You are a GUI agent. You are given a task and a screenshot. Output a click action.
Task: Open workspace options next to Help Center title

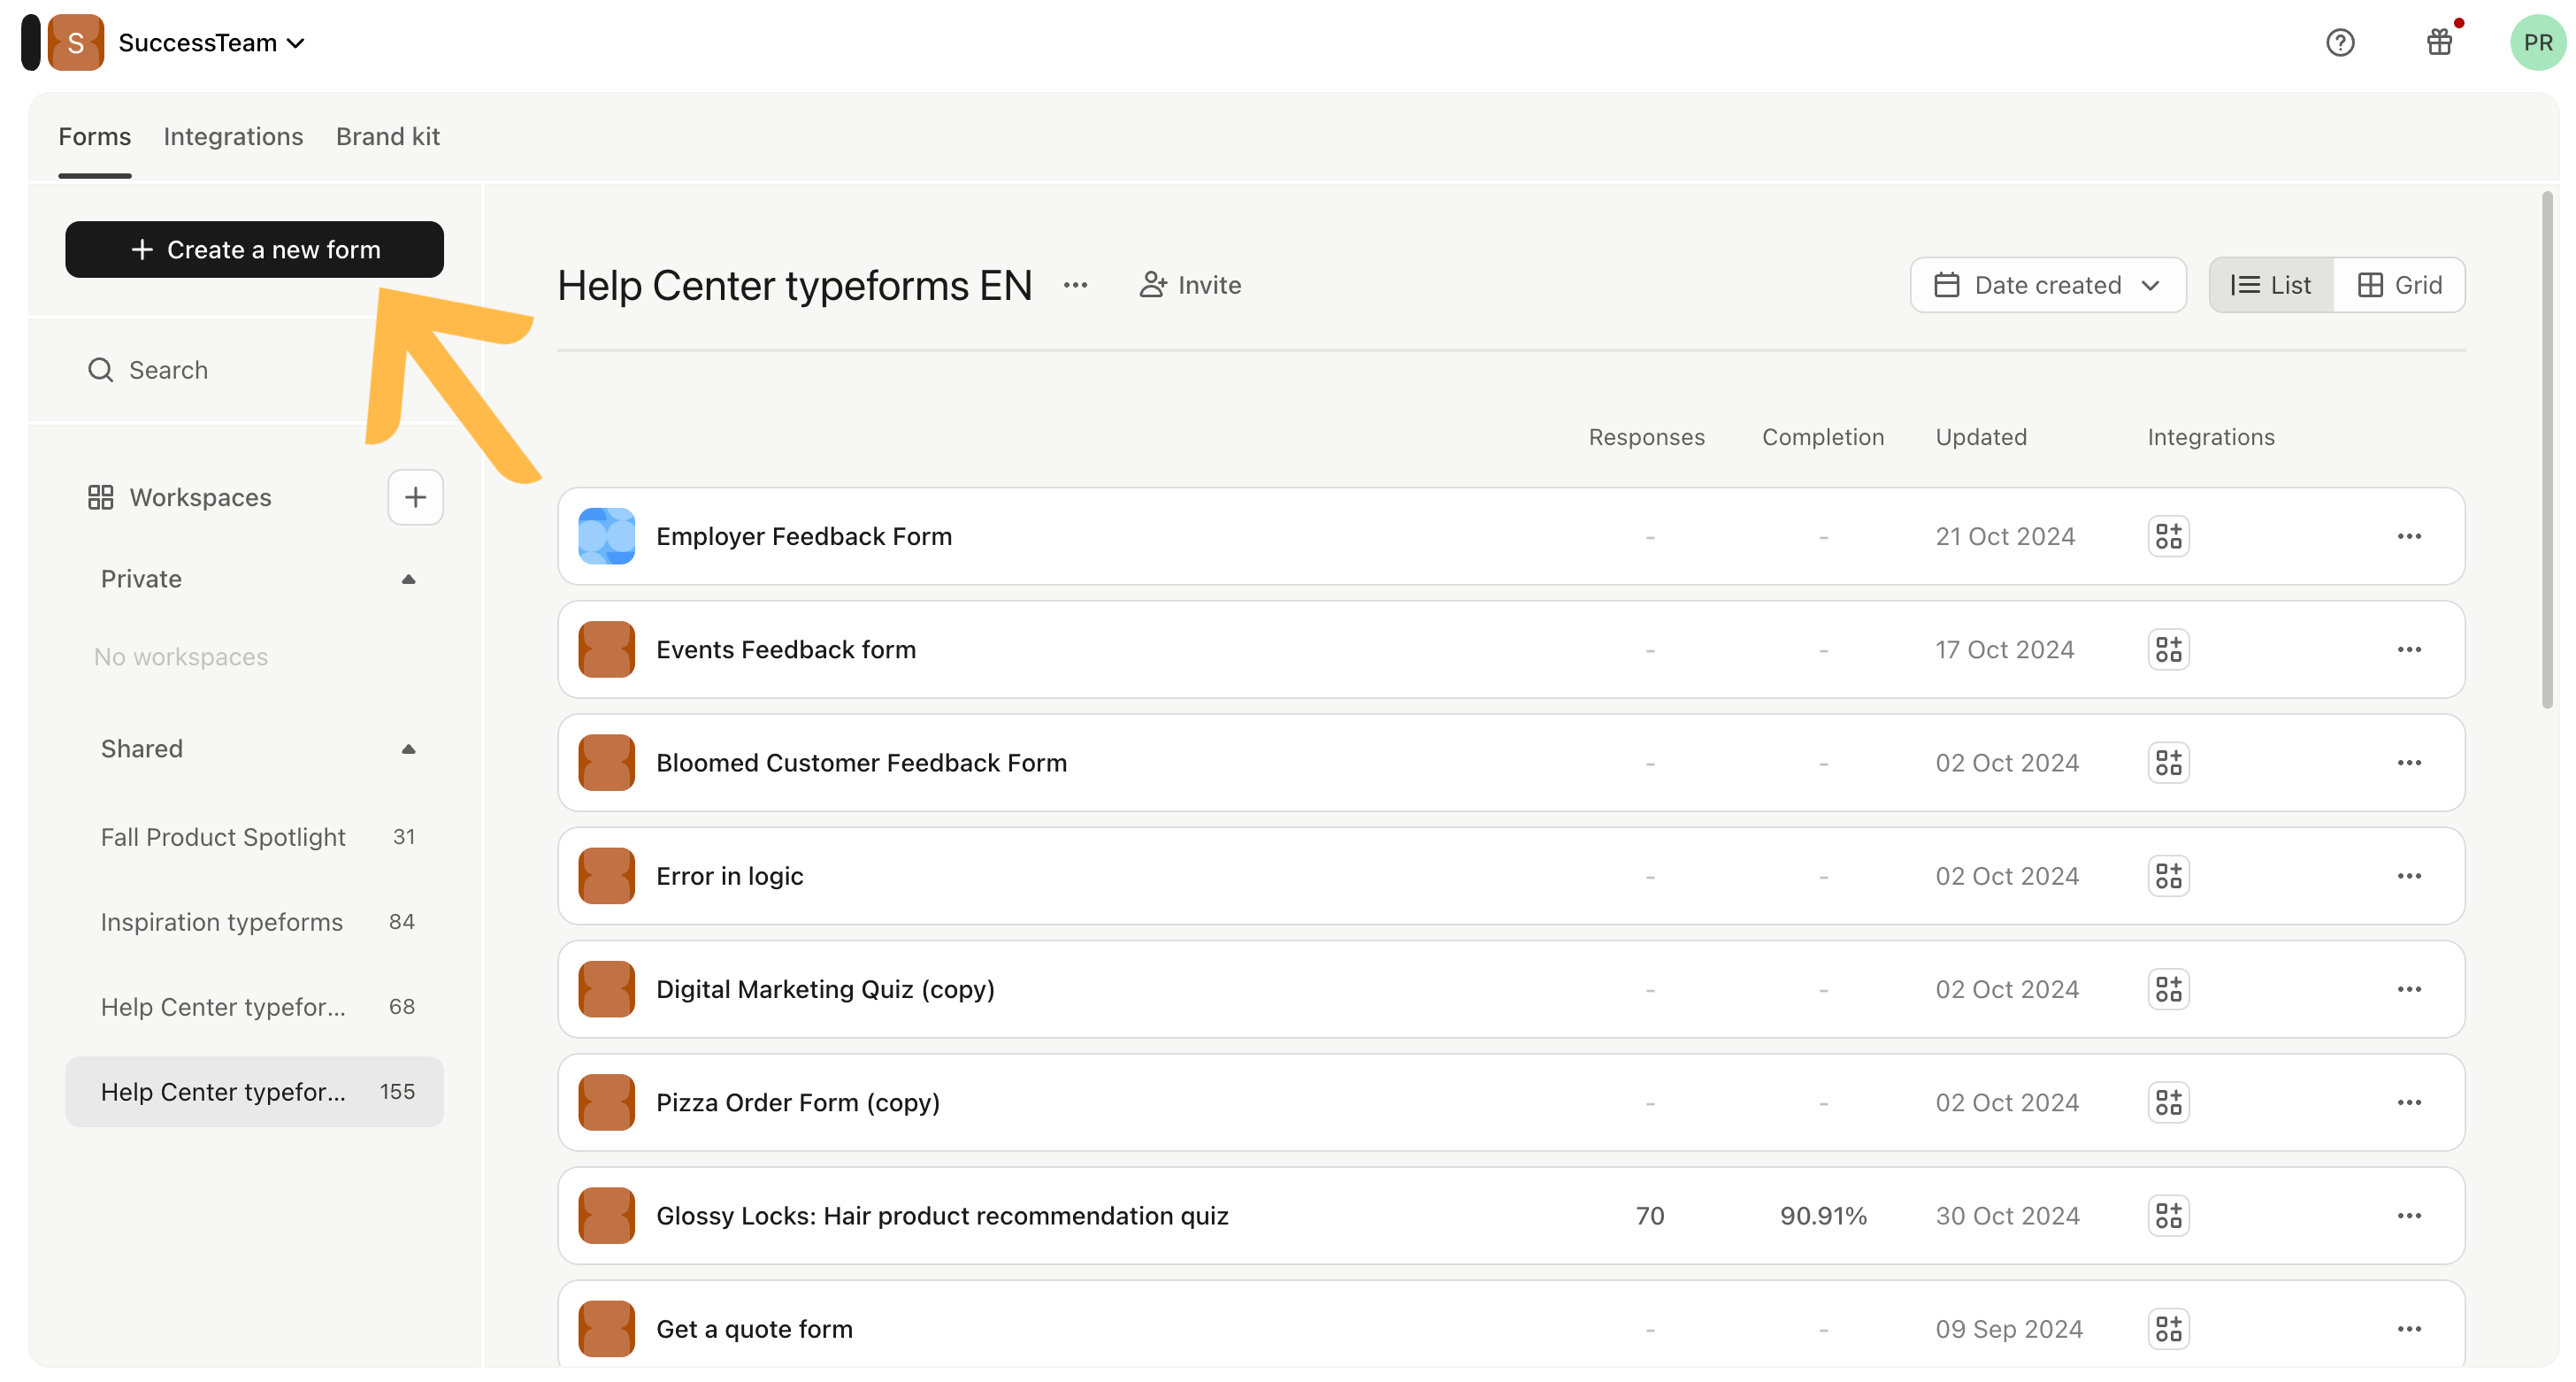[x=1075, y=285]
